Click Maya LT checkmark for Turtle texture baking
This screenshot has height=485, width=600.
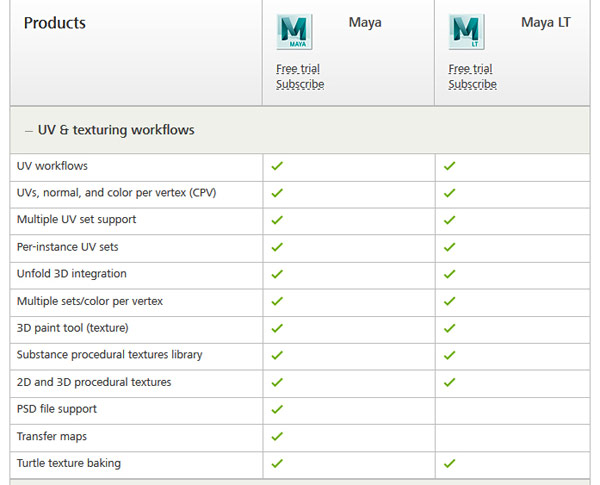click(449, 463)
